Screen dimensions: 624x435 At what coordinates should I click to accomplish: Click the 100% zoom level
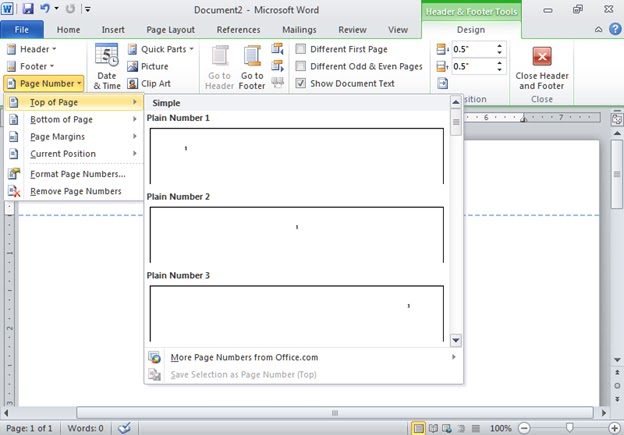click(500, 428)
